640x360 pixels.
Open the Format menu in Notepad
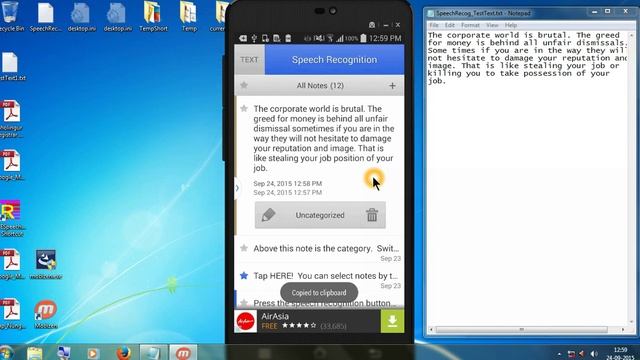(x=470, y=25)
